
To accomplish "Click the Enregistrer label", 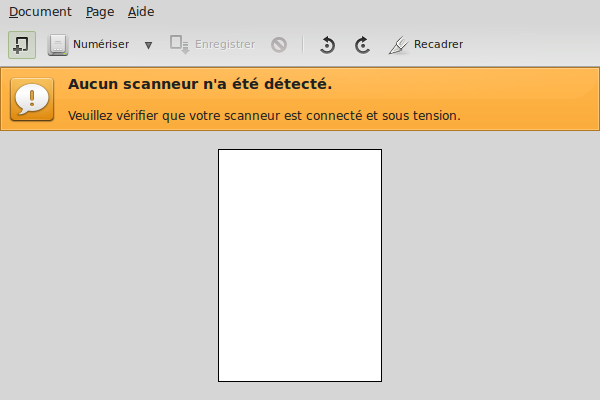I will pyautogui.click(x=225, y=44).
